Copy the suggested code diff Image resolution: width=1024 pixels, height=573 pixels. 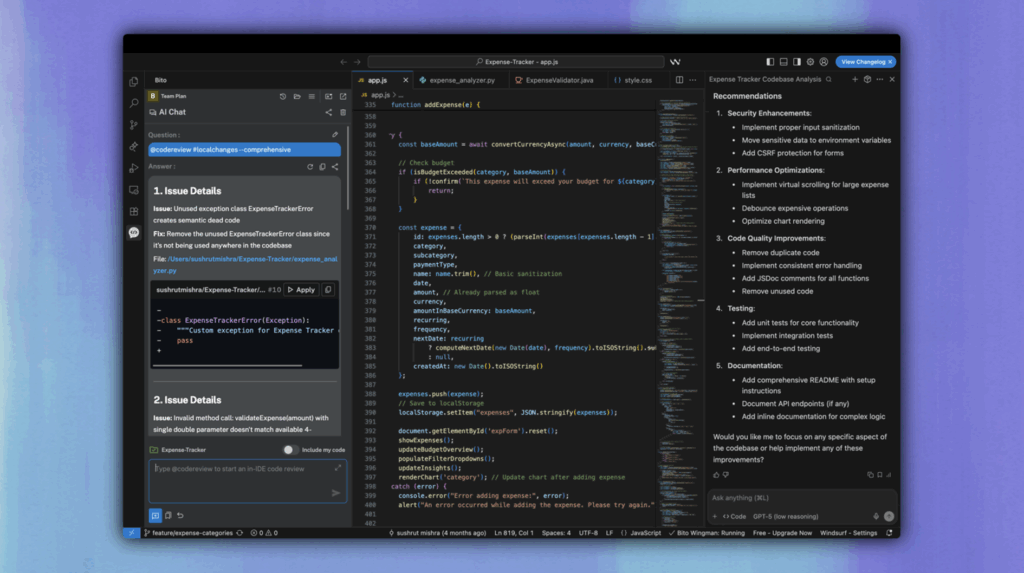[x=328, y=289]
